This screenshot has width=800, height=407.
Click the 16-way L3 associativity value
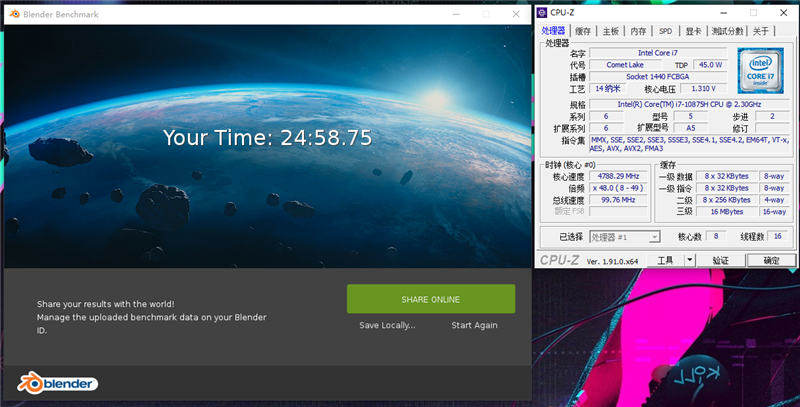(774, 211)
